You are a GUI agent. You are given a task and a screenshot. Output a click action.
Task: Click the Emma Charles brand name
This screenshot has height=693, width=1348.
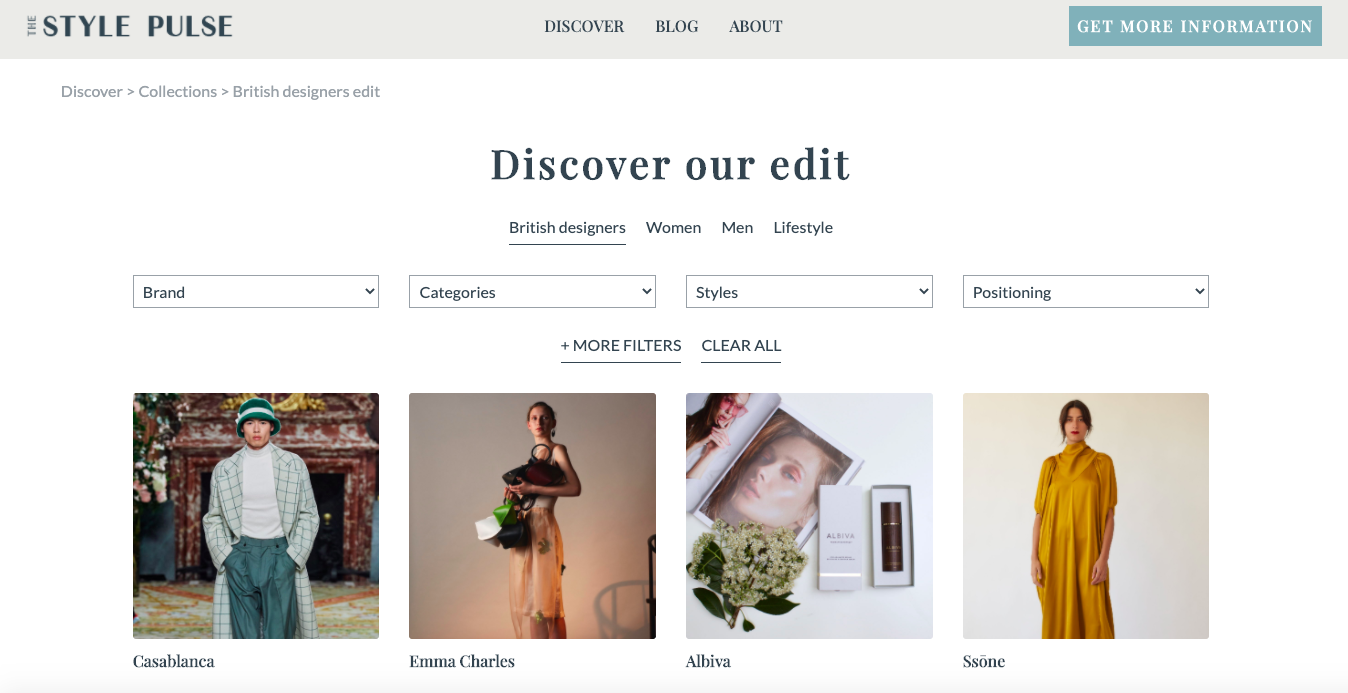pos(462,661)
